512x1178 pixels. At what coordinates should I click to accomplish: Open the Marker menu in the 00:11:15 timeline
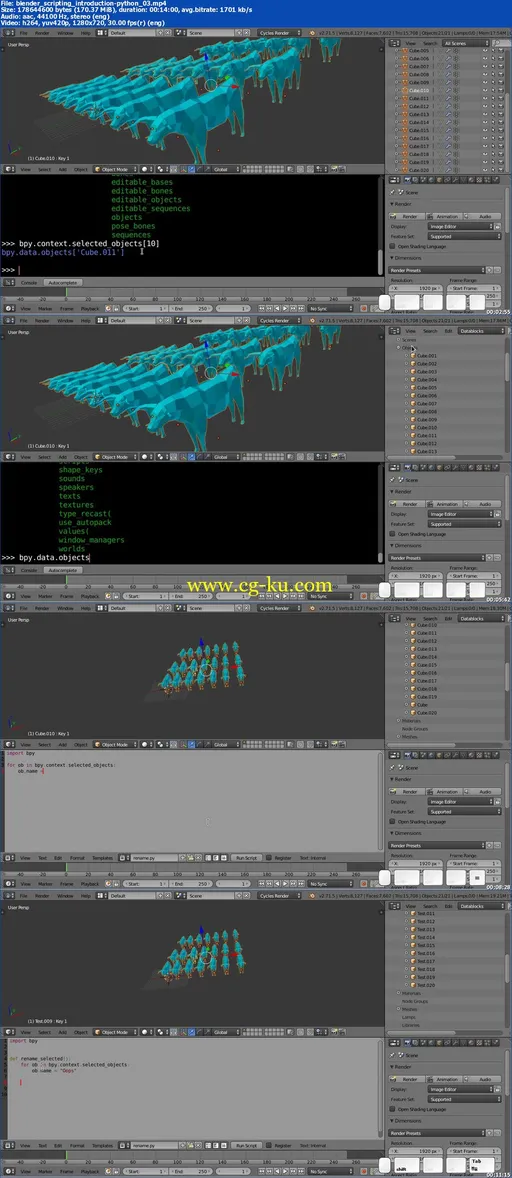45,1171
